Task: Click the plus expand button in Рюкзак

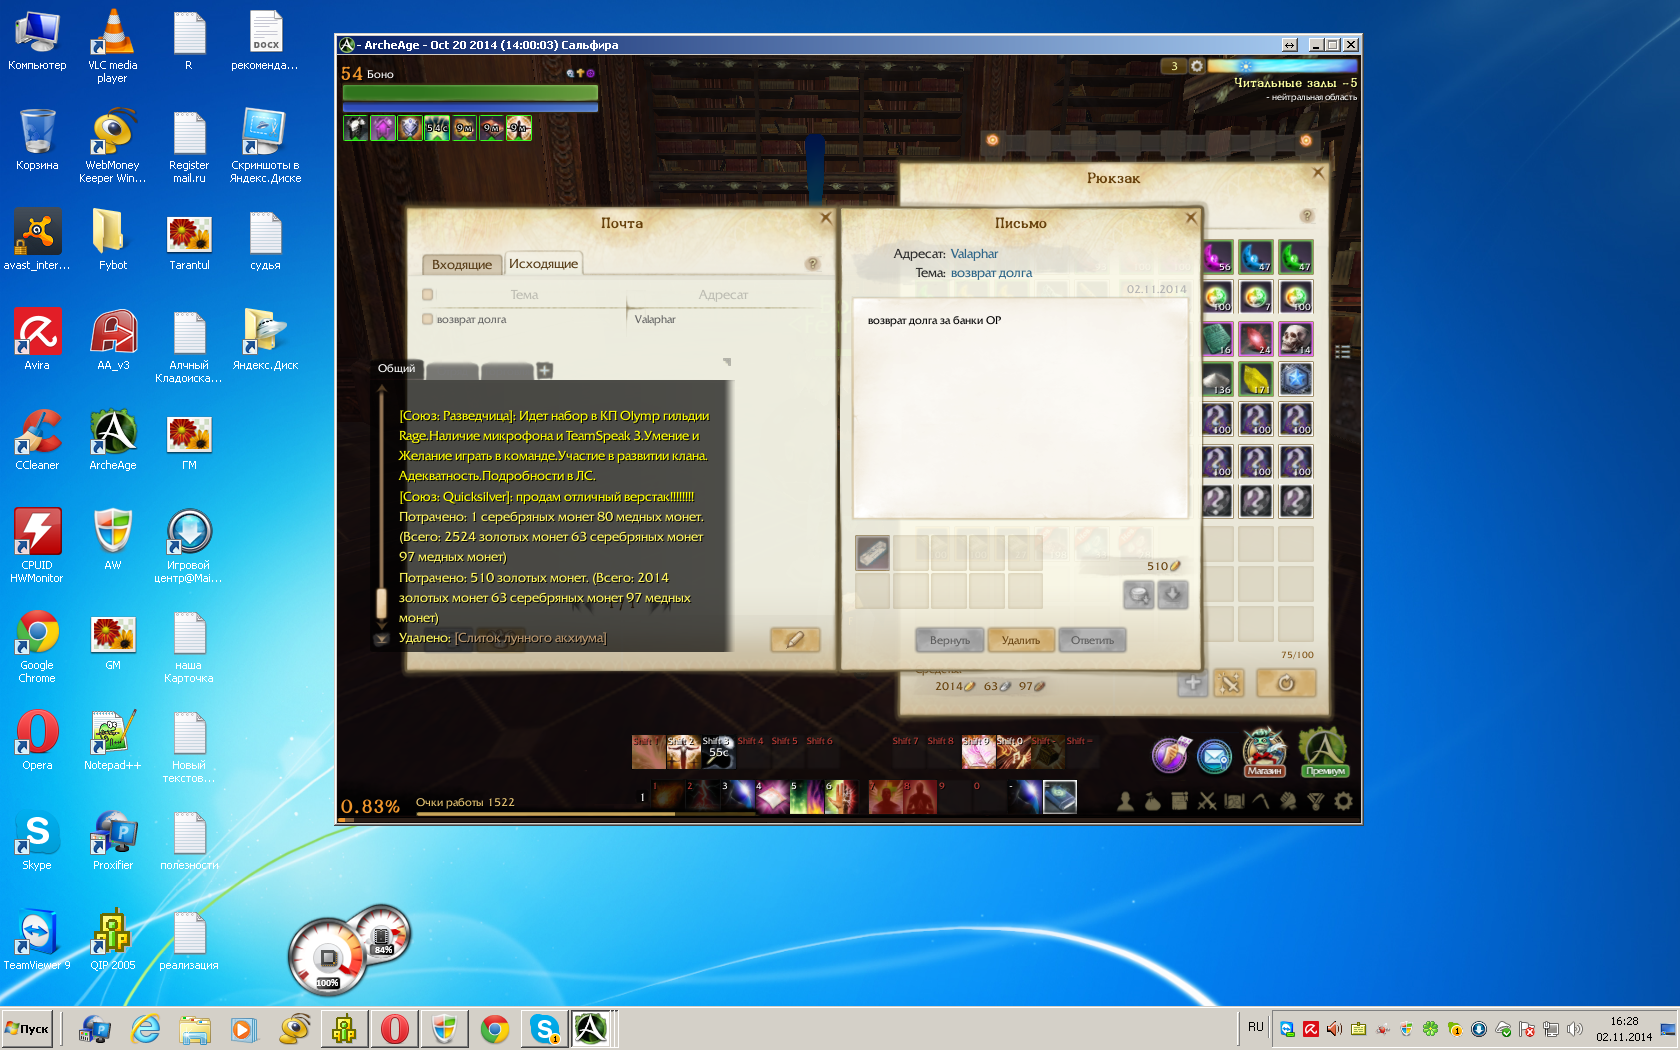Action: [1192, 684]
